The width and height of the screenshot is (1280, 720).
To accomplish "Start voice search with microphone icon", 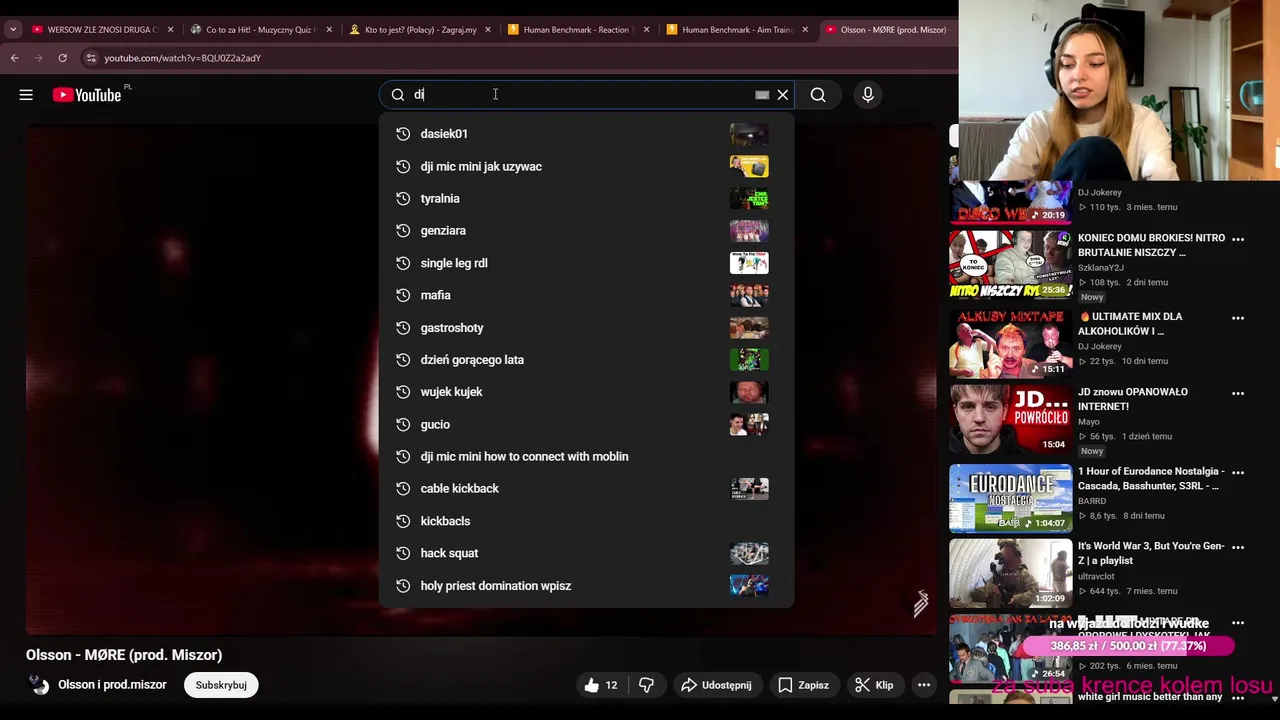I will pyautogui.click(x=868, y=95).
